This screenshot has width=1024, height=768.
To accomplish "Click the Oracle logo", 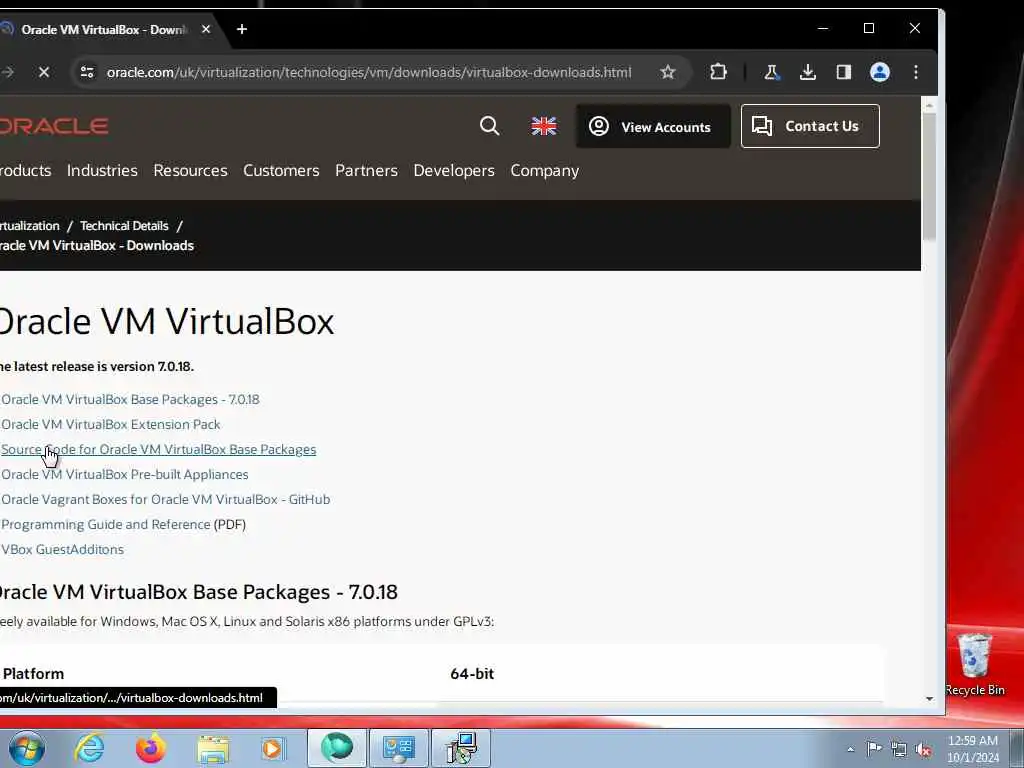I will [54, 126].
